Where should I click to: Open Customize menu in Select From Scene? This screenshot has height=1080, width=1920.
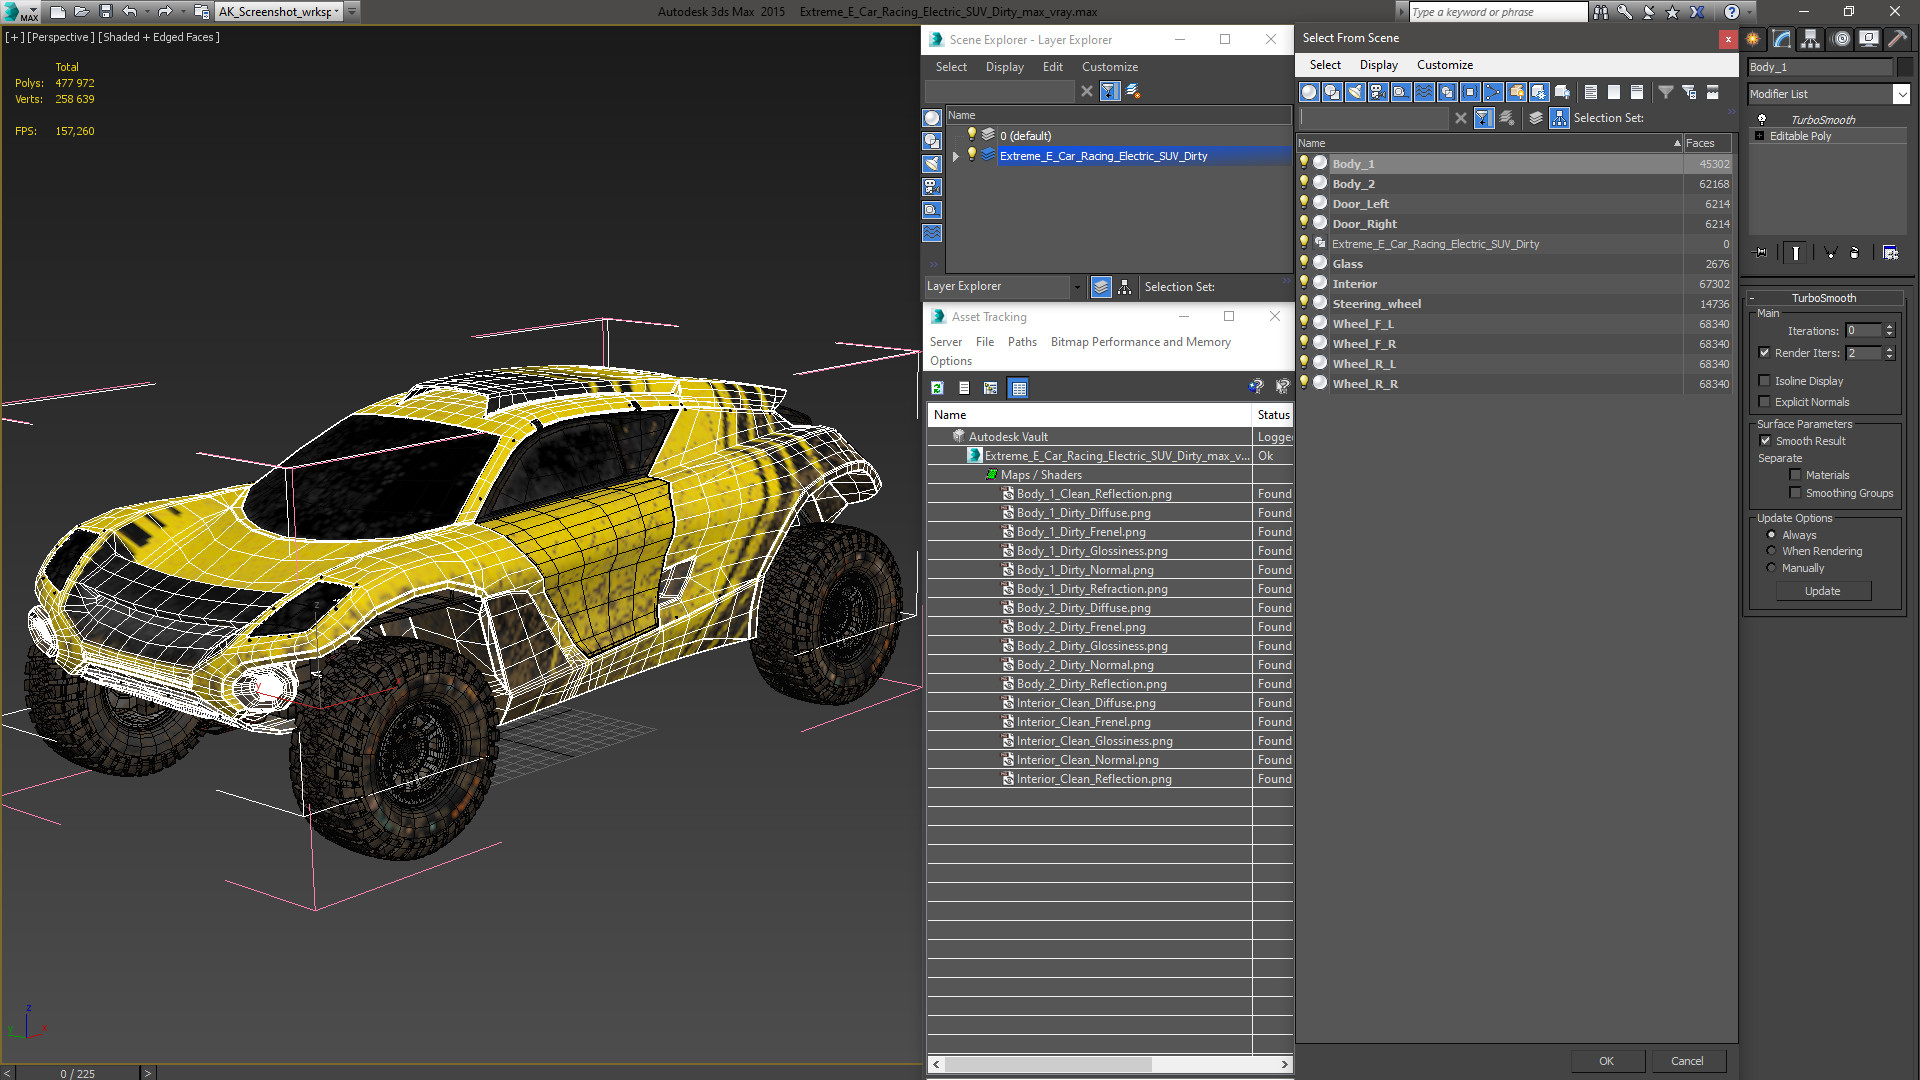click(1444, 65)
